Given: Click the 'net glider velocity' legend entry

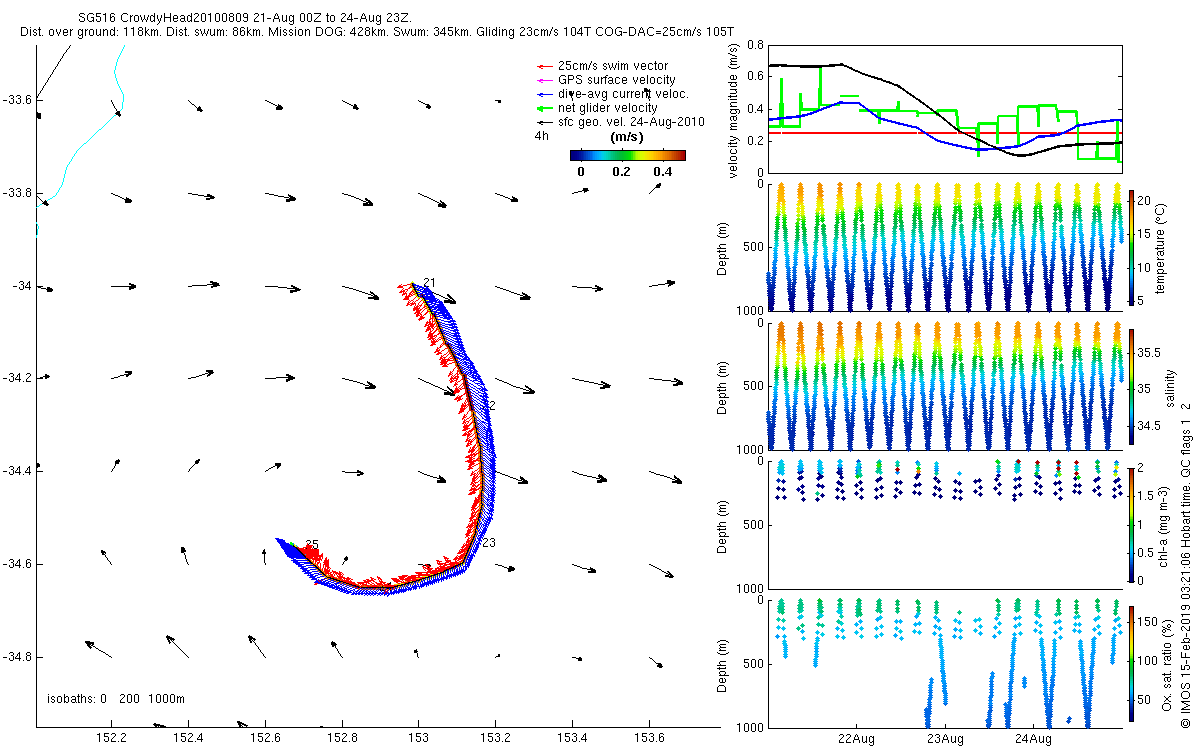Looking at the screenshot, I should (608, 108).
